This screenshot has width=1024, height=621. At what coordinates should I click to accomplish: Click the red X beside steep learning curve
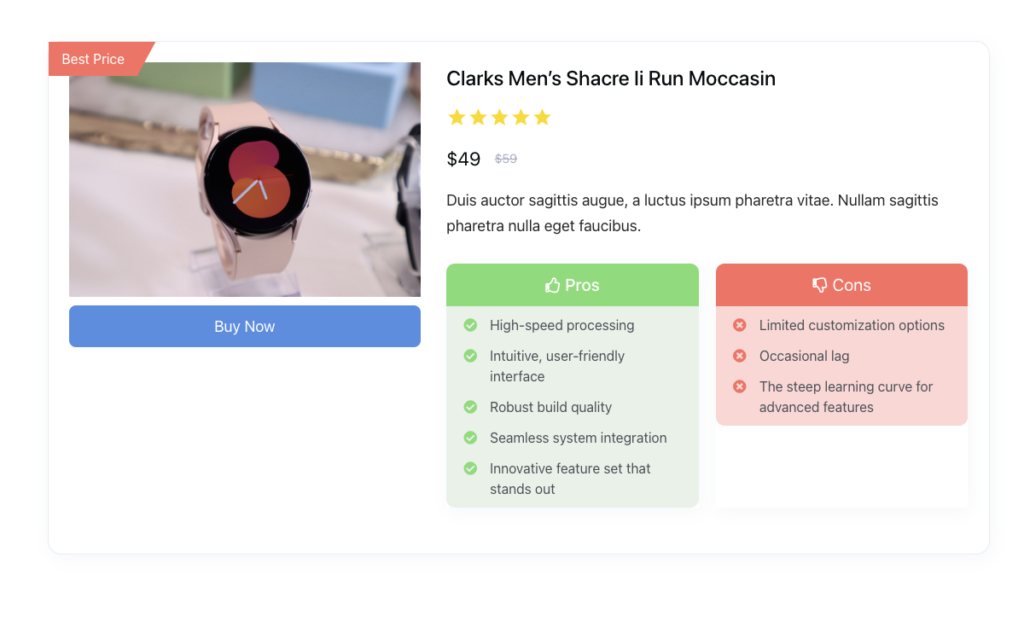[x=740, y=386]
